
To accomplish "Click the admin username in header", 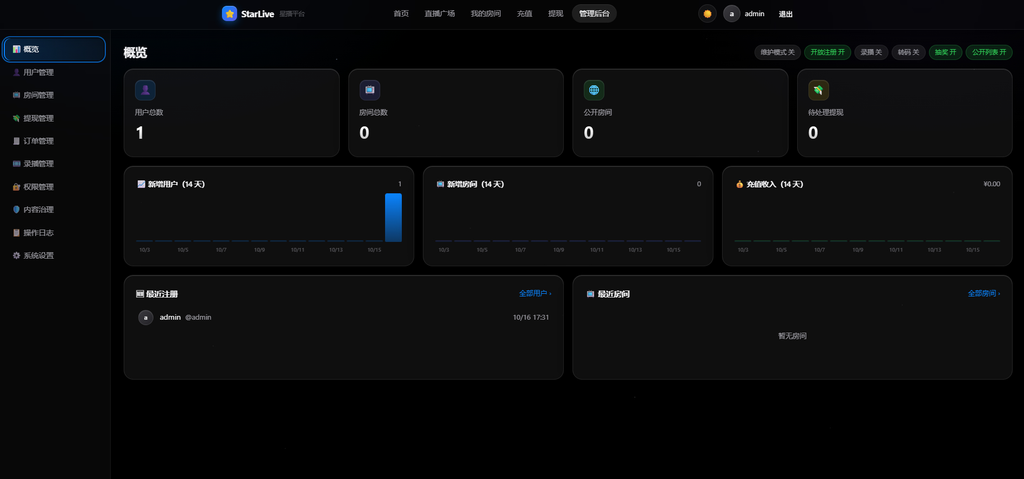I will (x=754, y=14).
